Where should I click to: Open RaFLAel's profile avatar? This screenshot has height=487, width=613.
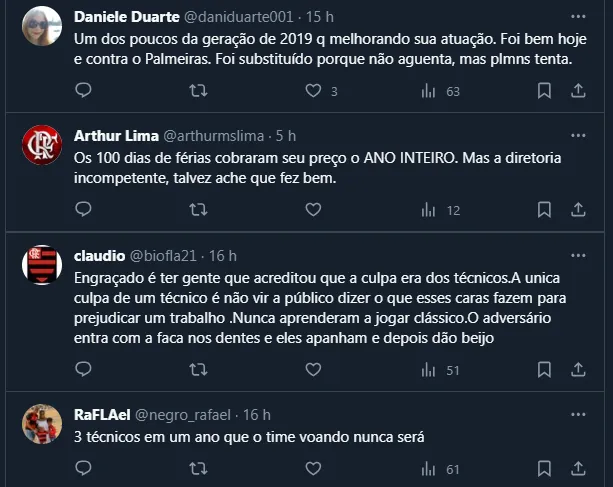[x=42, y=424]
